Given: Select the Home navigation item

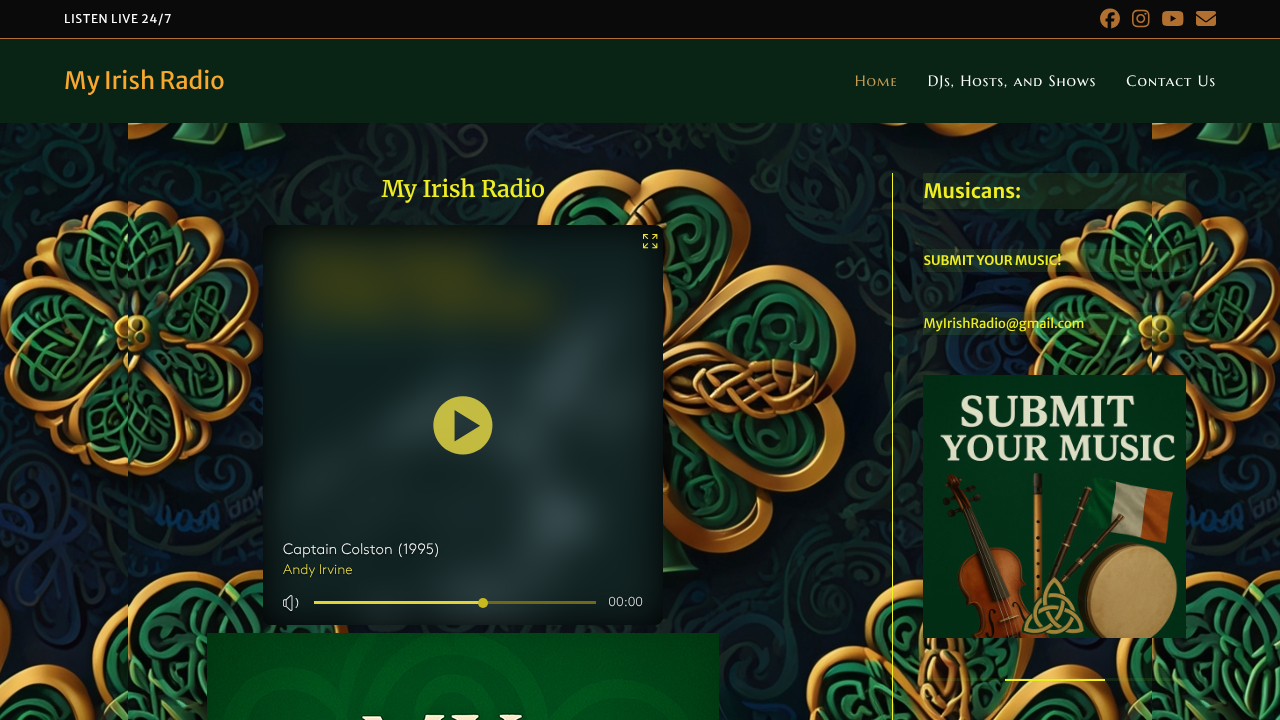Looking at the screenshot, I should (875, 81).
